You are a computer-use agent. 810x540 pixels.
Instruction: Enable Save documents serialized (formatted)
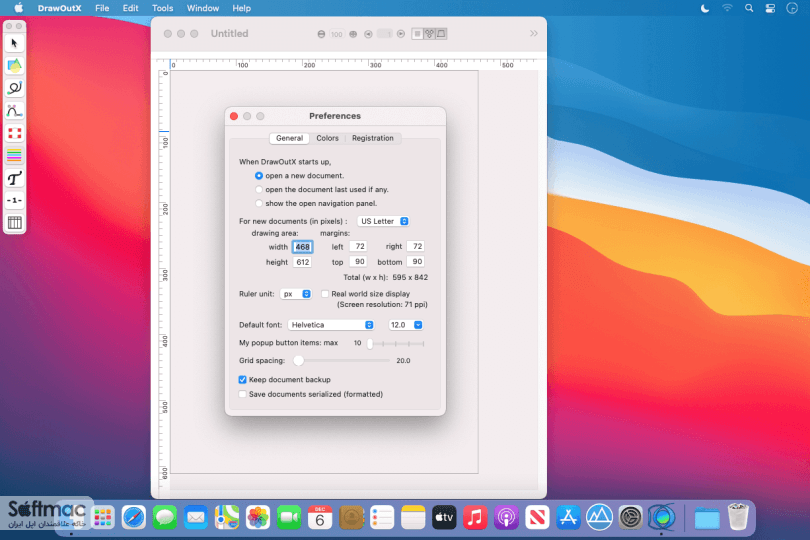click(242, 394)
